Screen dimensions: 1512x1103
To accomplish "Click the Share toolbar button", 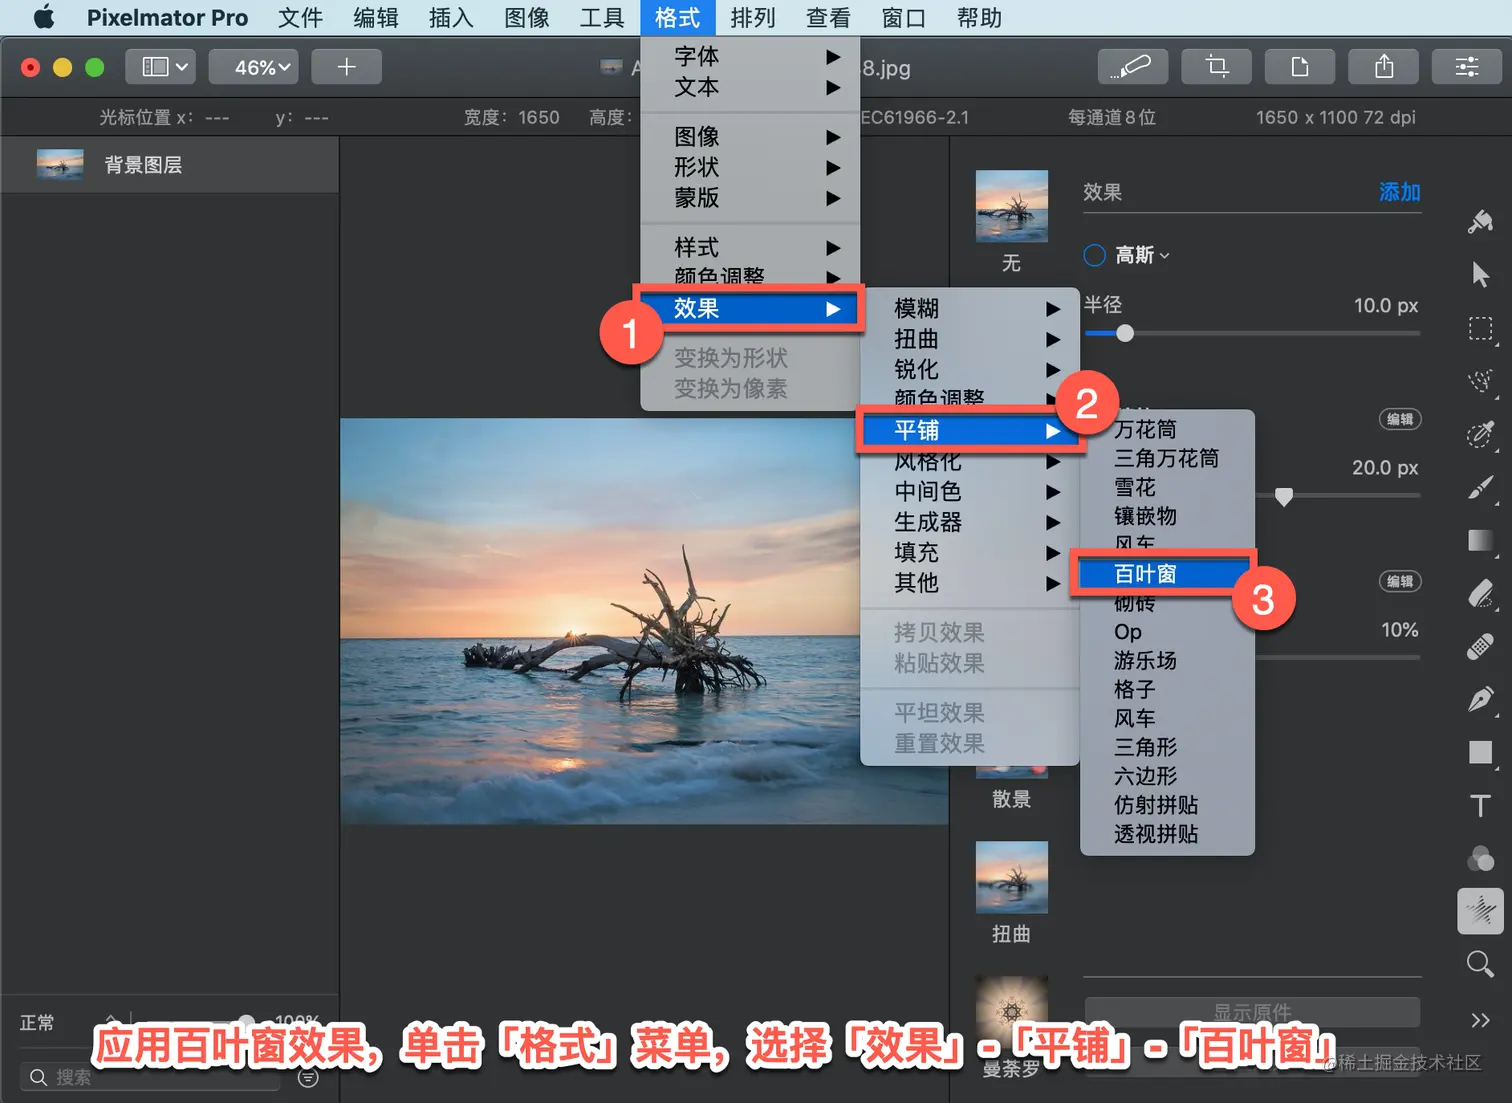I will 1384,67.
